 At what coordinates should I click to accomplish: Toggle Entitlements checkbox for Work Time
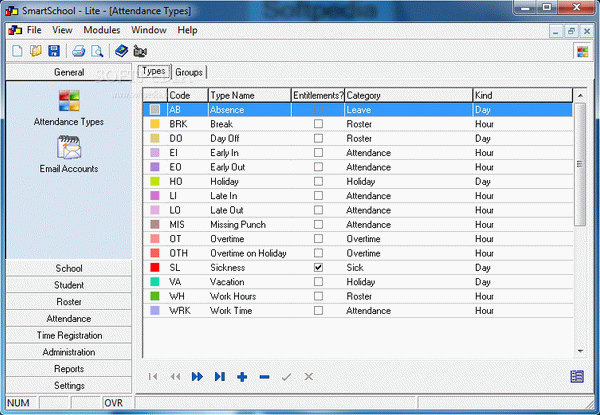click(x=318, y=311)
